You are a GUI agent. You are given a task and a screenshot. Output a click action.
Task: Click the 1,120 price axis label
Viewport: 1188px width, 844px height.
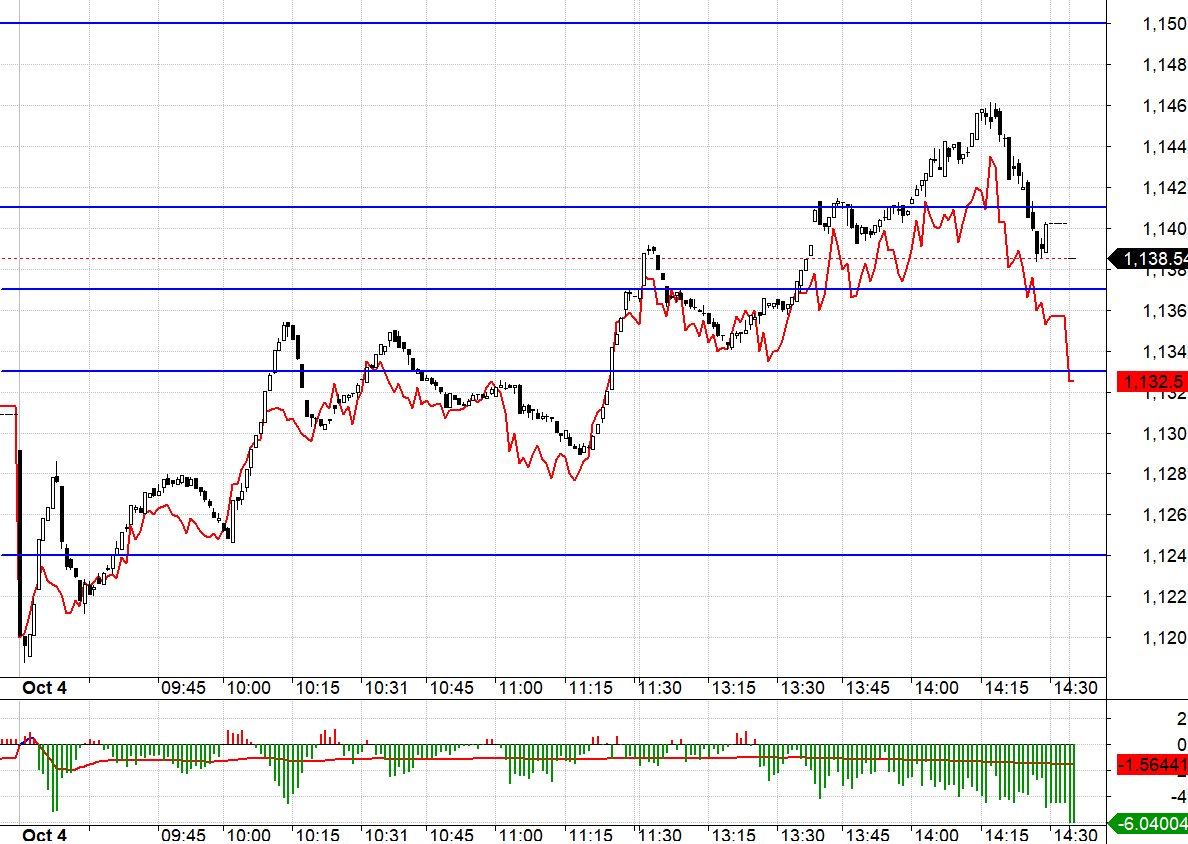[x=1164, y=638]
